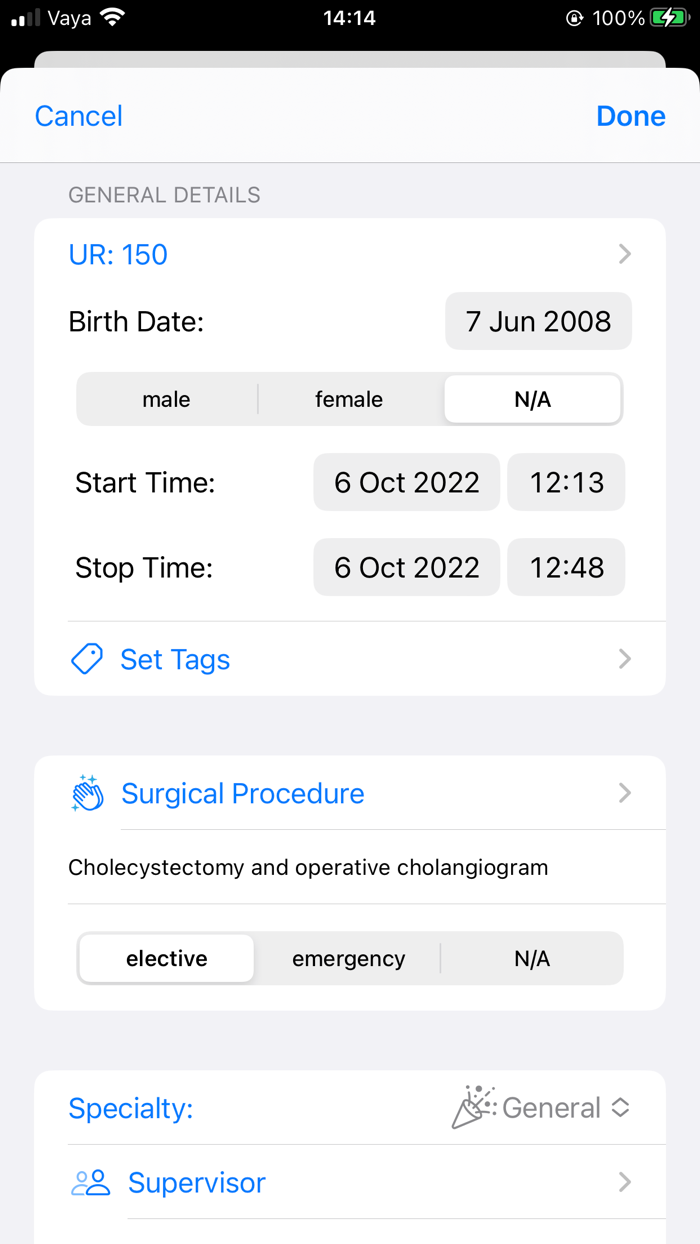700x1244 pixels.
Task: Tap the clapping hands Surgical Procedure icon
Action: tap(88, 793)
